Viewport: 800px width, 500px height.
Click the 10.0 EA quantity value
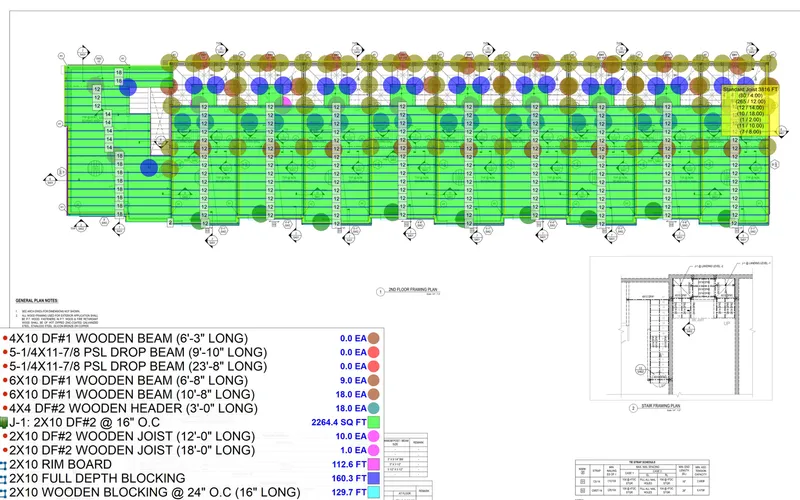[351, 436]
